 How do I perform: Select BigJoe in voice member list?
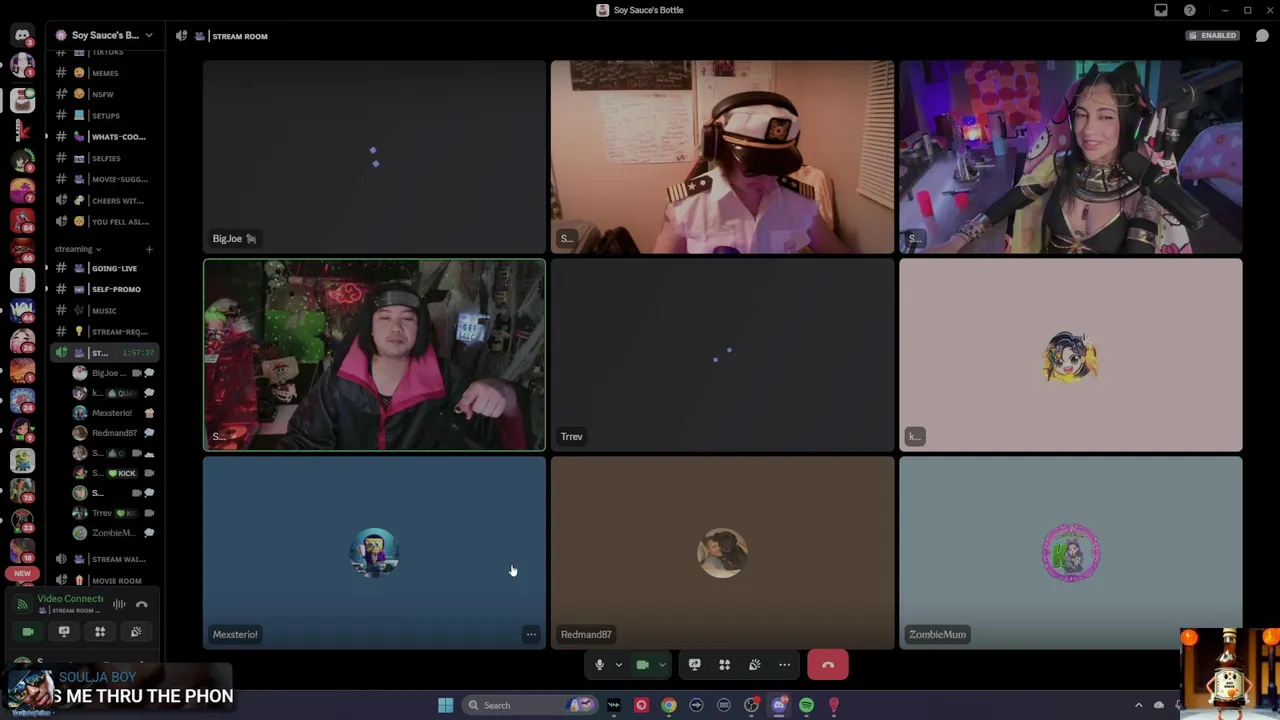(x=113, y=373)
